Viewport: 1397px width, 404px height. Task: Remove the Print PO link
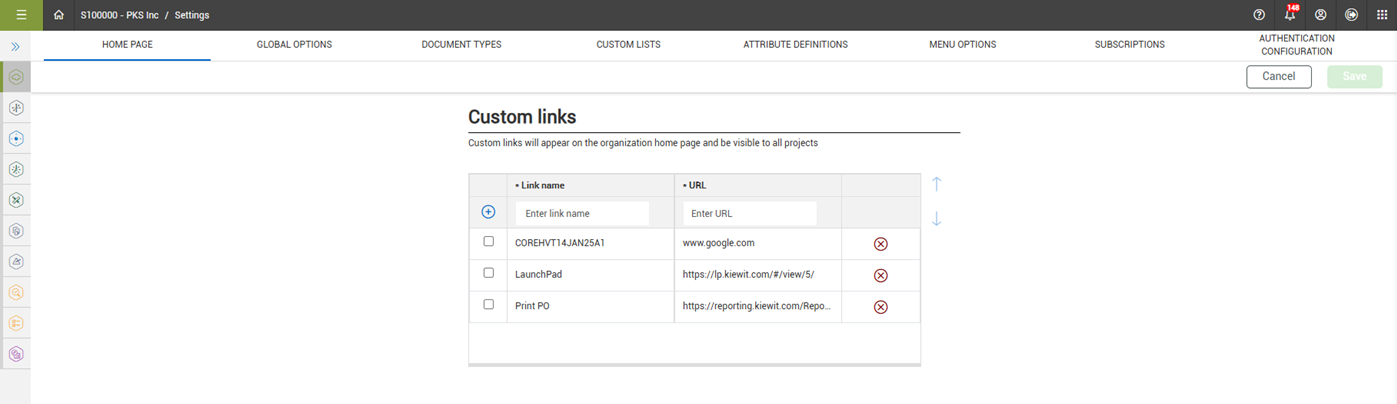[x=881, y=307]
